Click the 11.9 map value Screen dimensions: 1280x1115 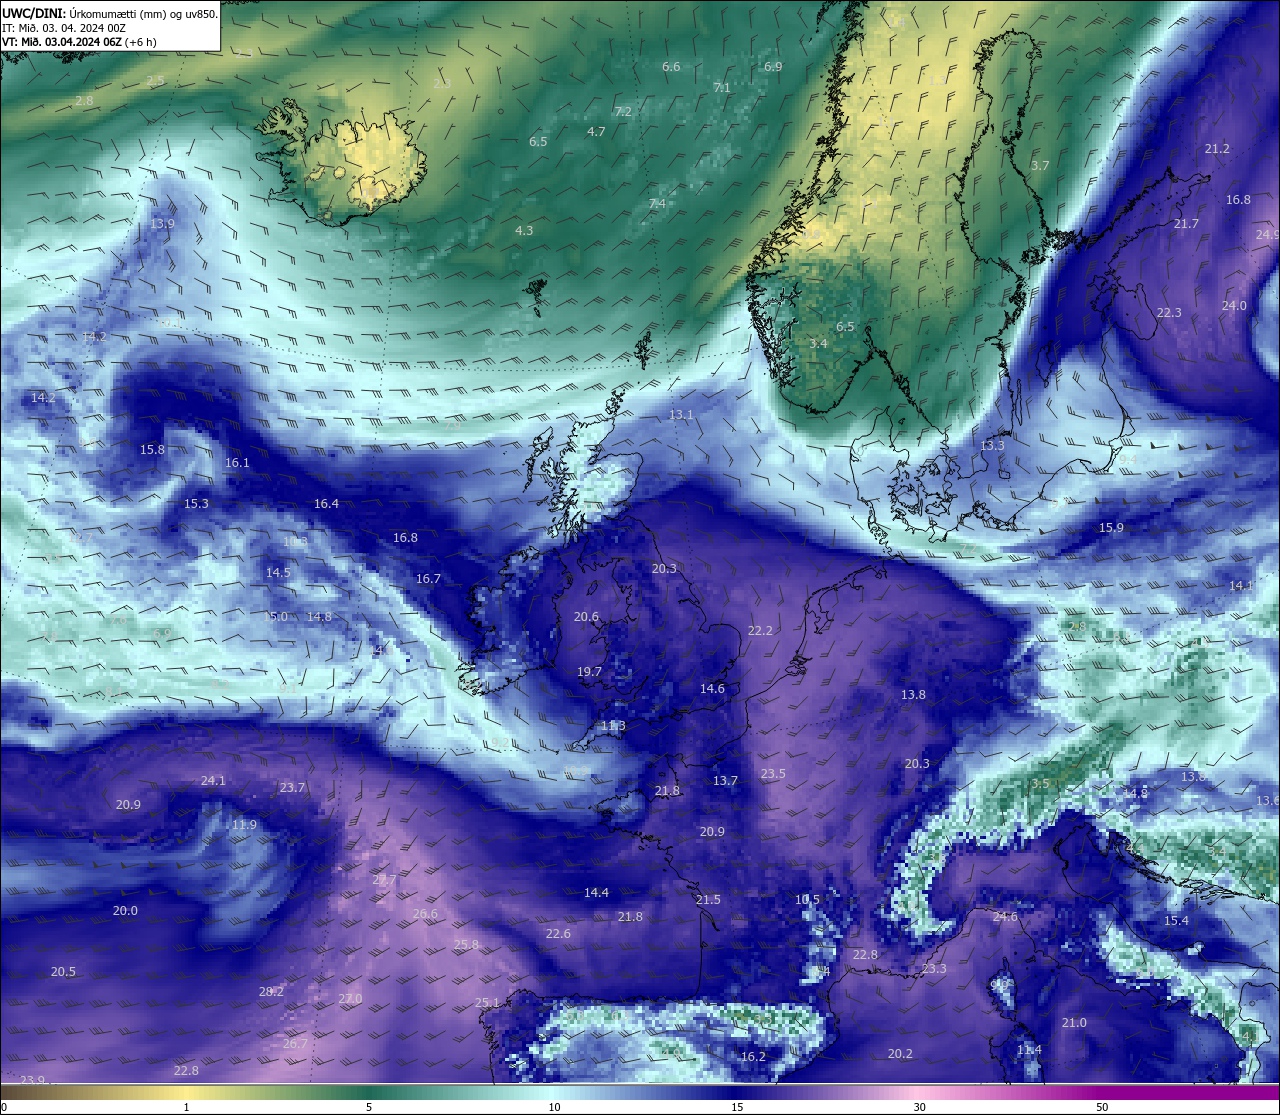tap(244, 825)
